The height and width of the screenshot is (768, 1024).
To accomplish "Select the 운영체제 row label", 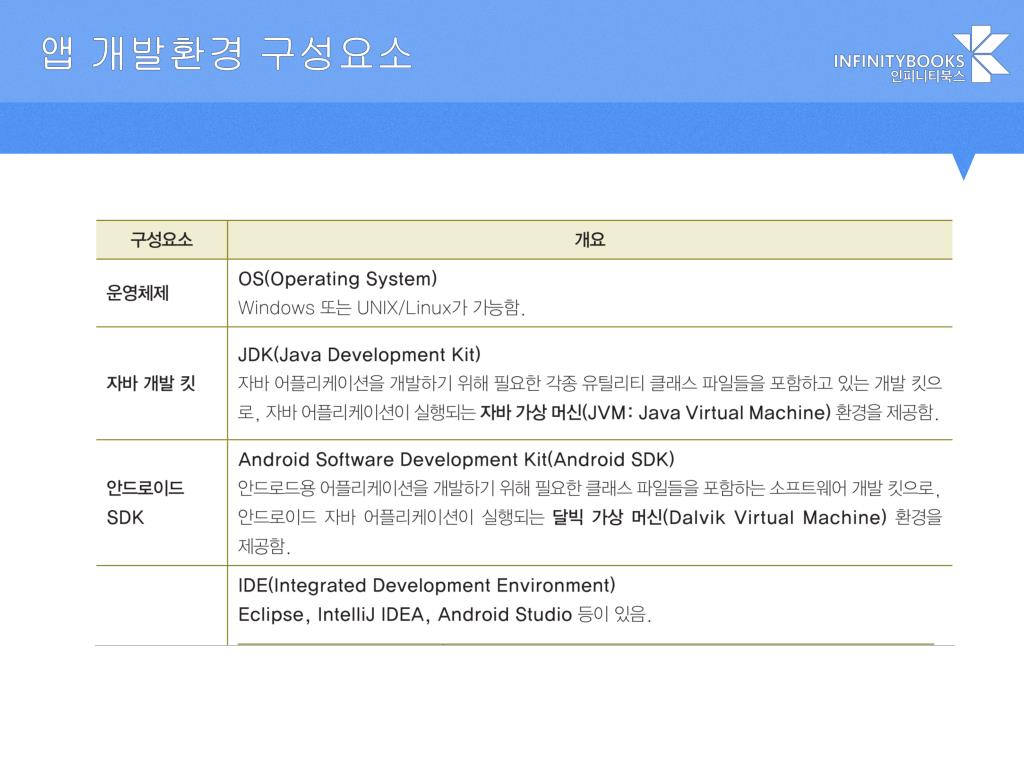I will [138, 293].
